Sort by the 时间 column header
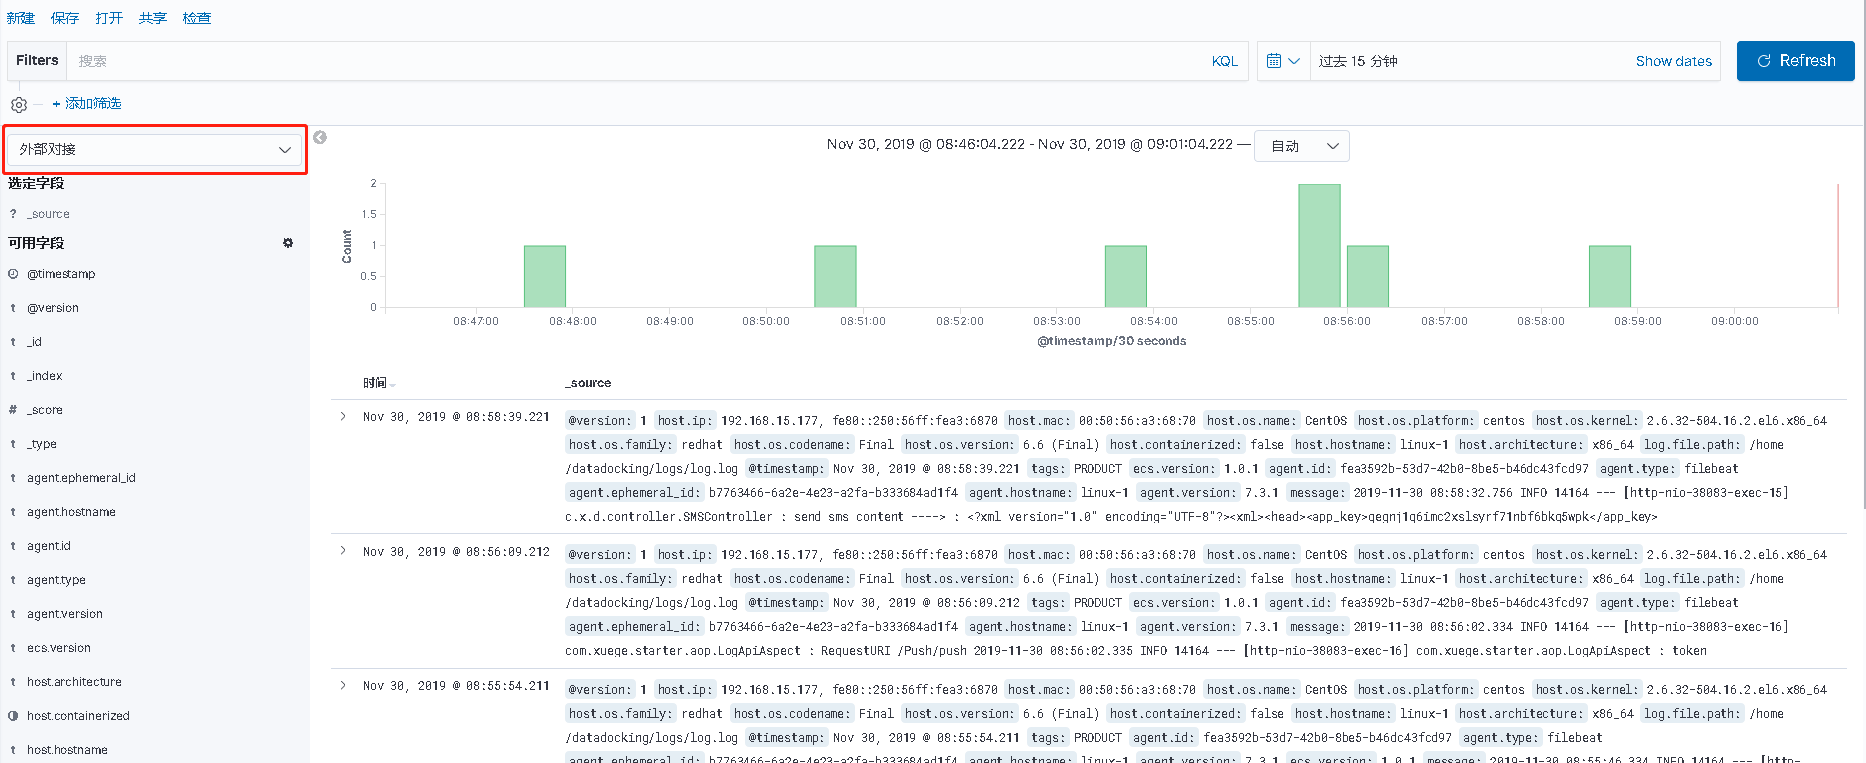Screen dimensions: 1866x763 pyautogui.click(x=376, y=383)
